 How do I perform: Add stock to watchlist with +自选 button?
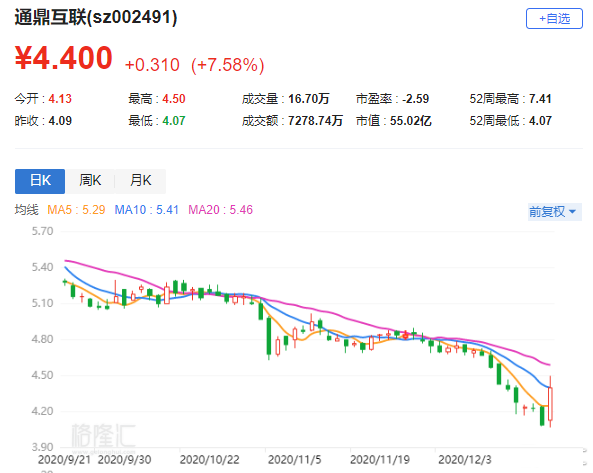point(554,18)
